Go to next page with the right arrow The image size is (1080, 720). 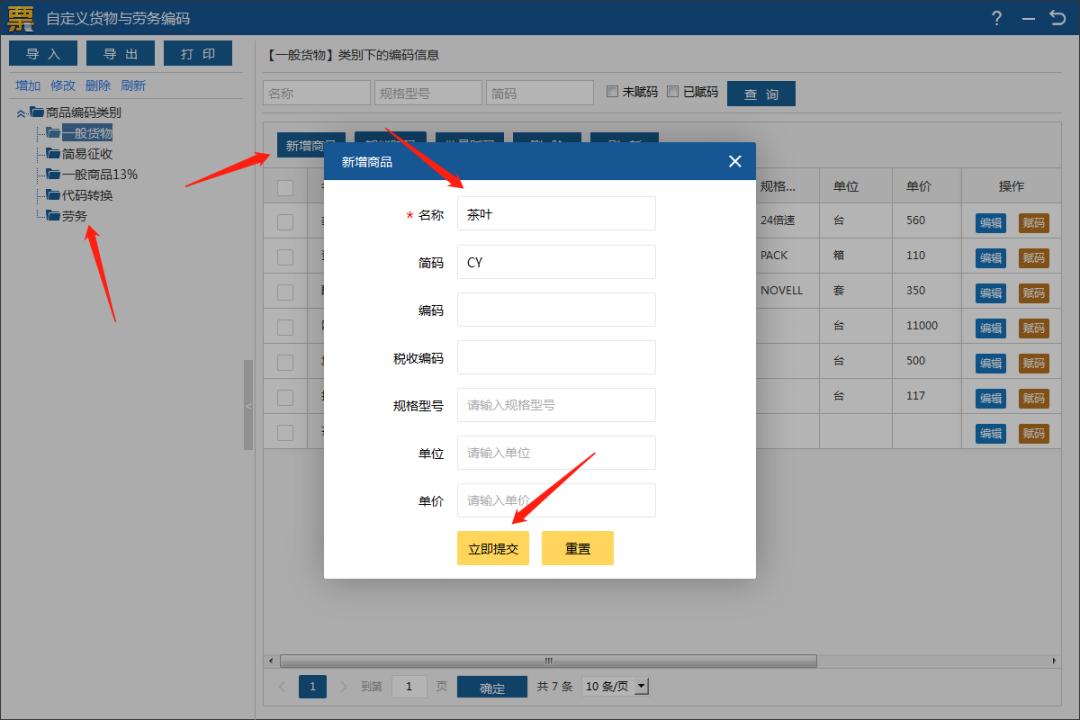pos(344,686)
